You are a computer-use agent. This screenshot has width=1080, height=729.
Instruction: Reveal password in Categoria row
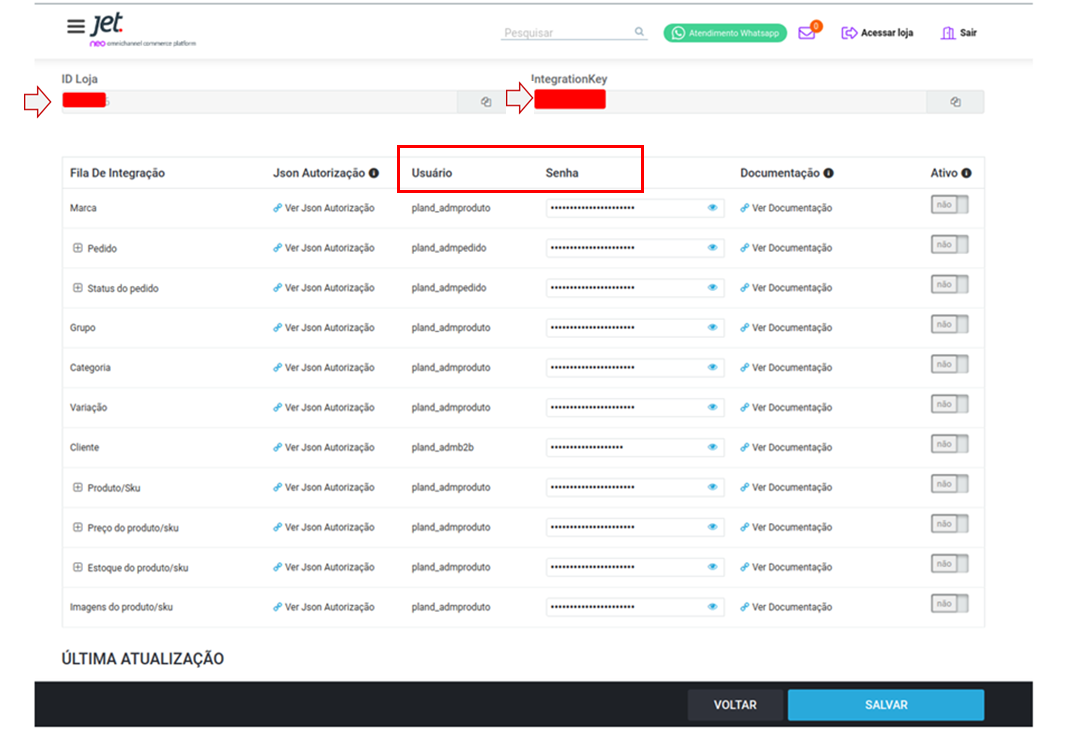(712, 367)
